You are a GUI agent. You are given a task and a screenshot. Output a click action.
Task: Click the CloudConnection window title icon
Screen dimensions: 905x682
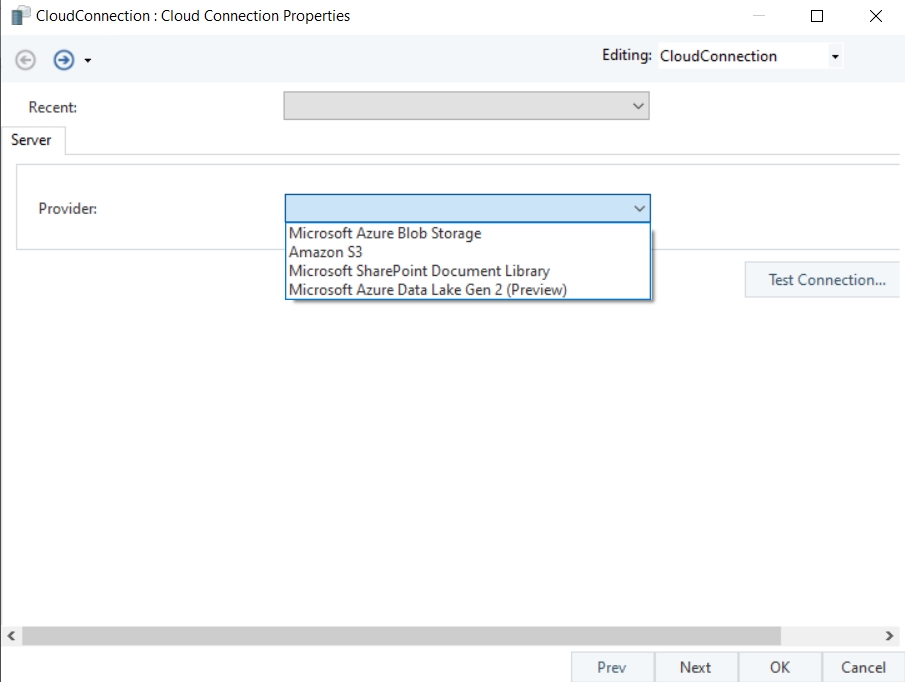tap(20, 16)
